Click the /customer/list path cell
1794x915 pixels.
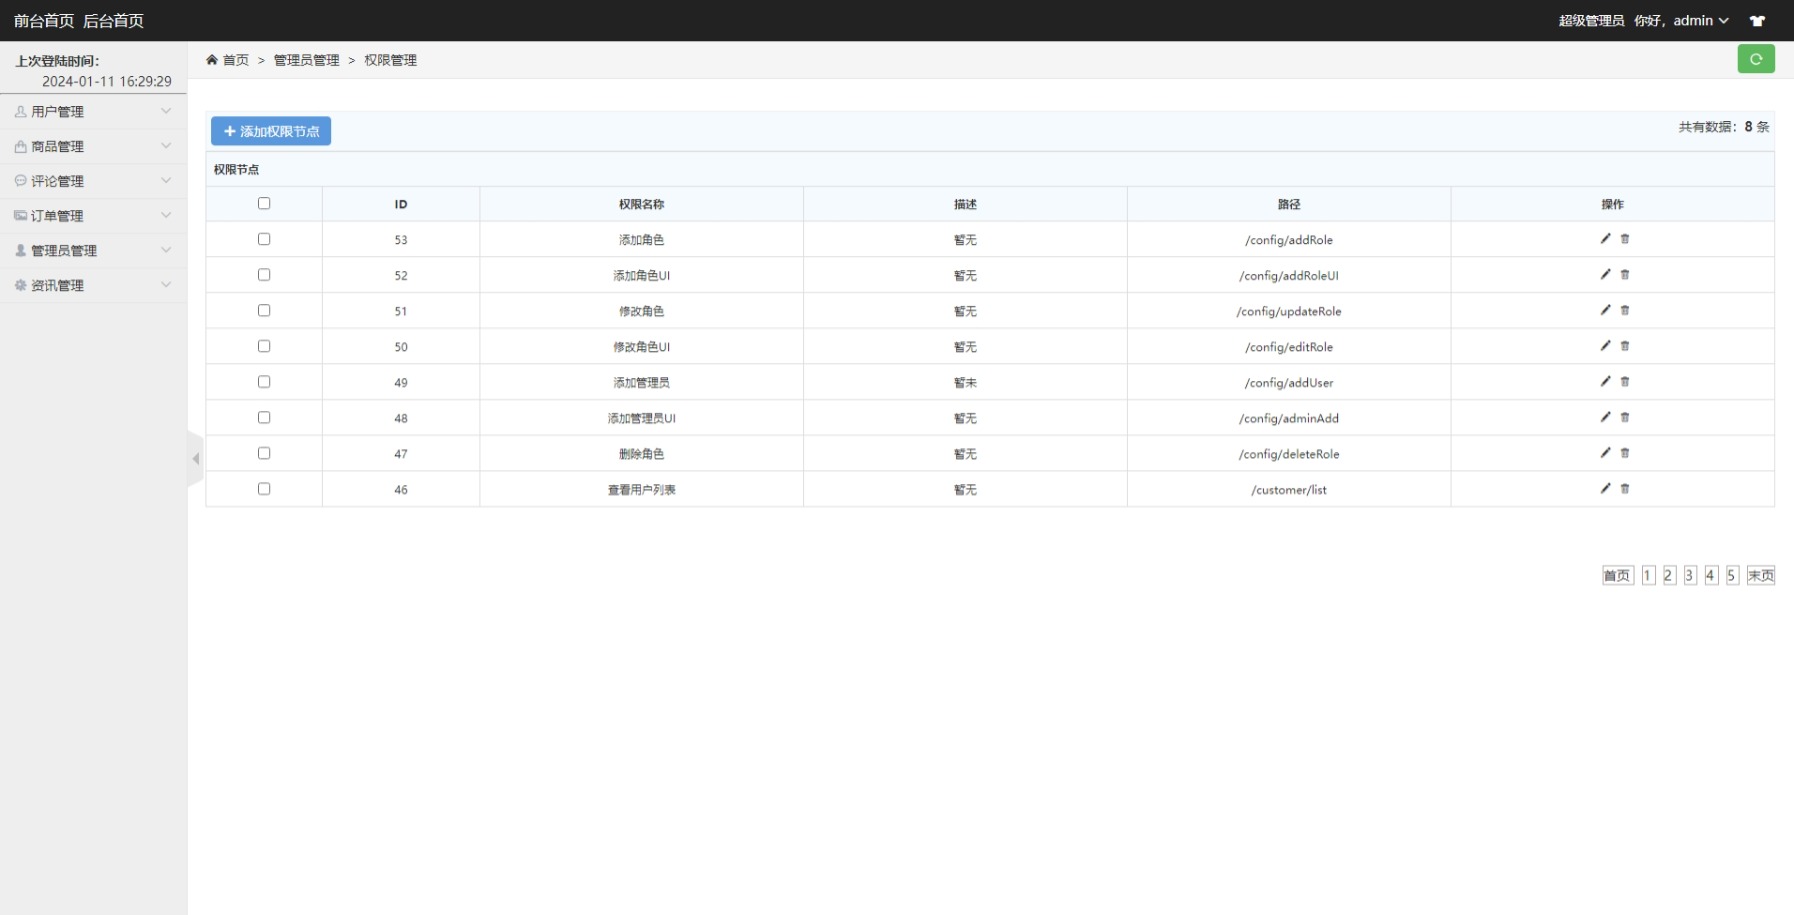(x=1289, y=490)
